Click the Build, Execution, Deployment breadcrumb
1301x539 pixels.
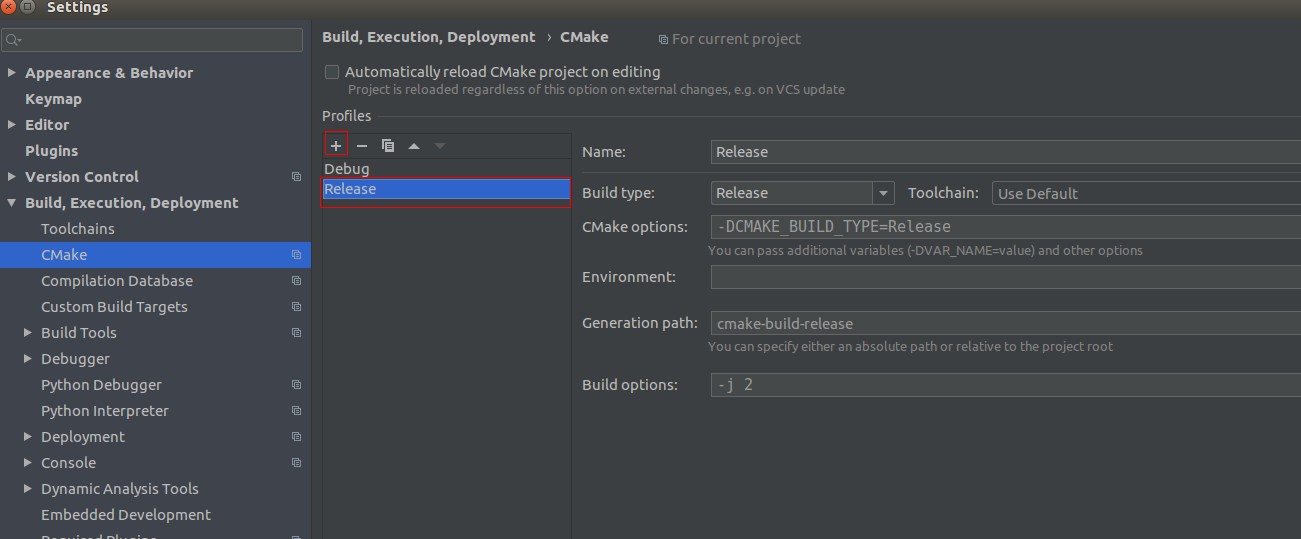tap(429, 37)
